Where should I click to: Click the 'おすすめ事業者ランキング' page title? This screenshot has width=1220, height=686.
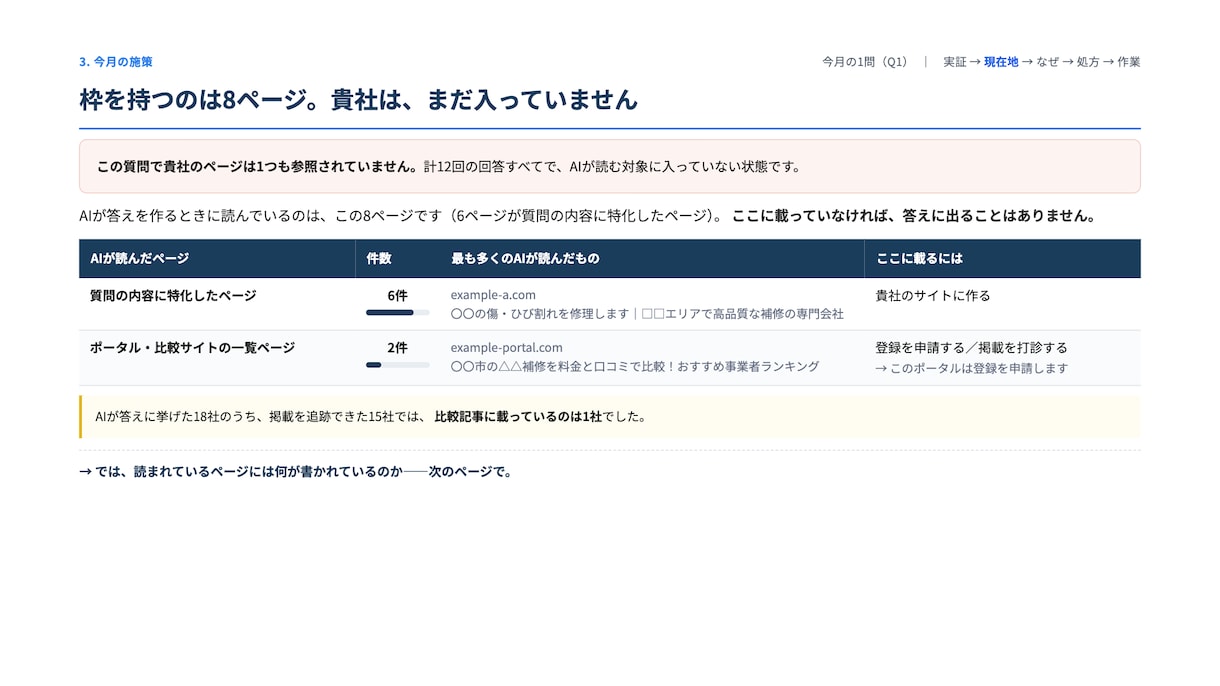pos(635,367)
